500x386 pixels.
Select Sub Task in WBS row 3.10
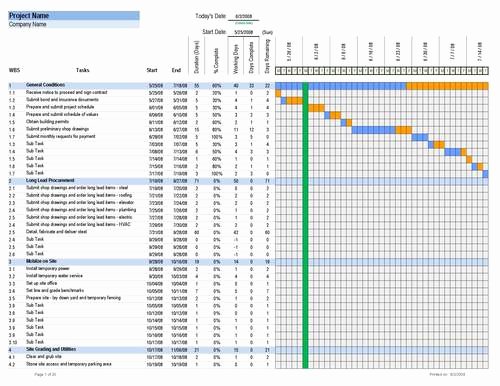point(35,342)
